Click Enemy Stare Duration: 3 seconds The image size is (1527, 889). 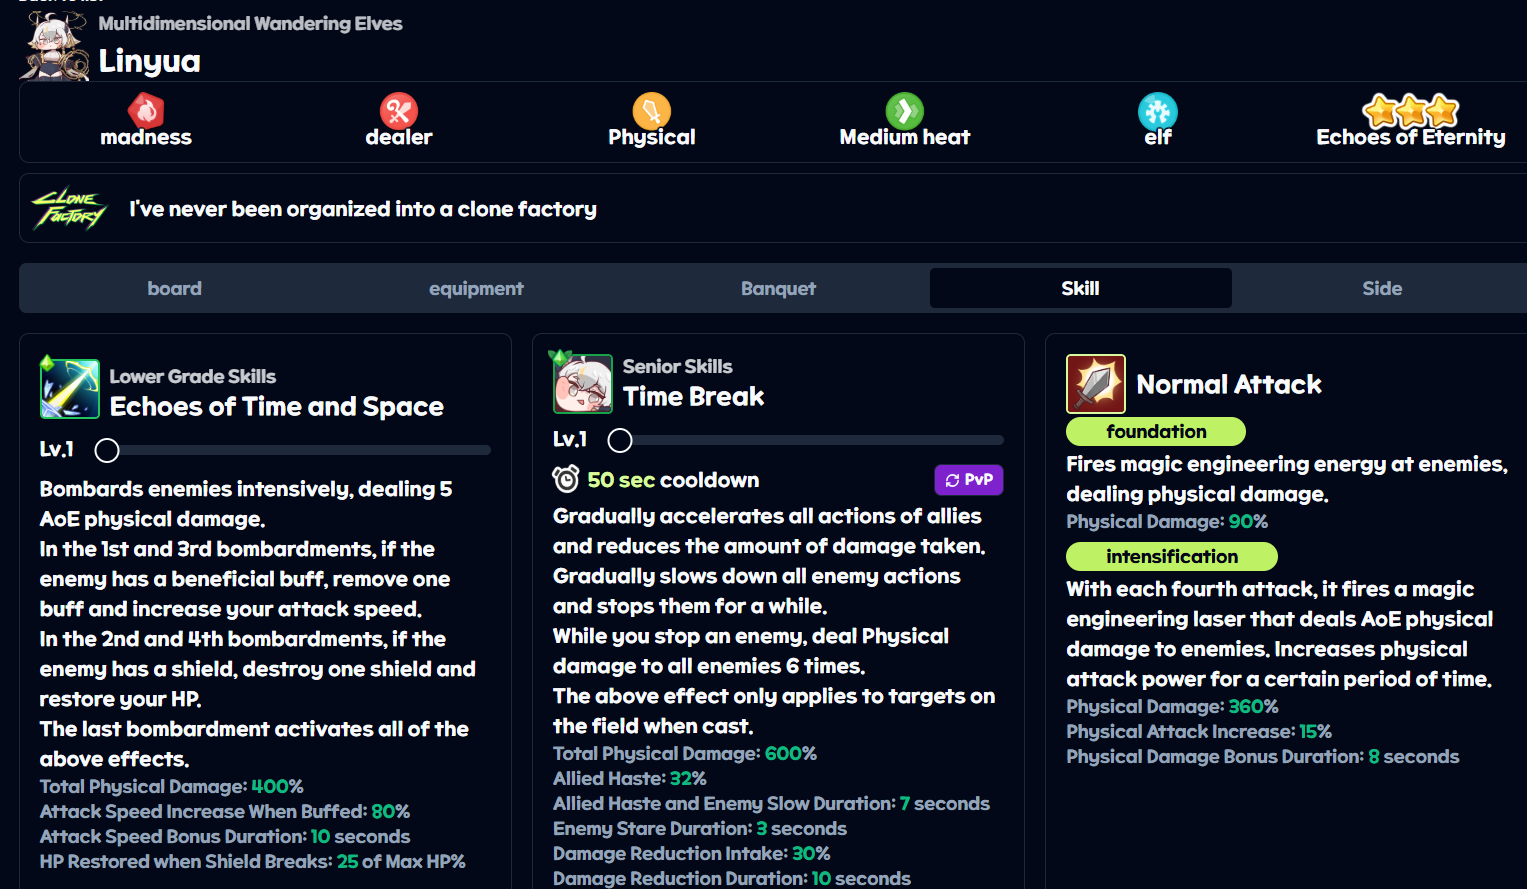[x=700, y=829]
